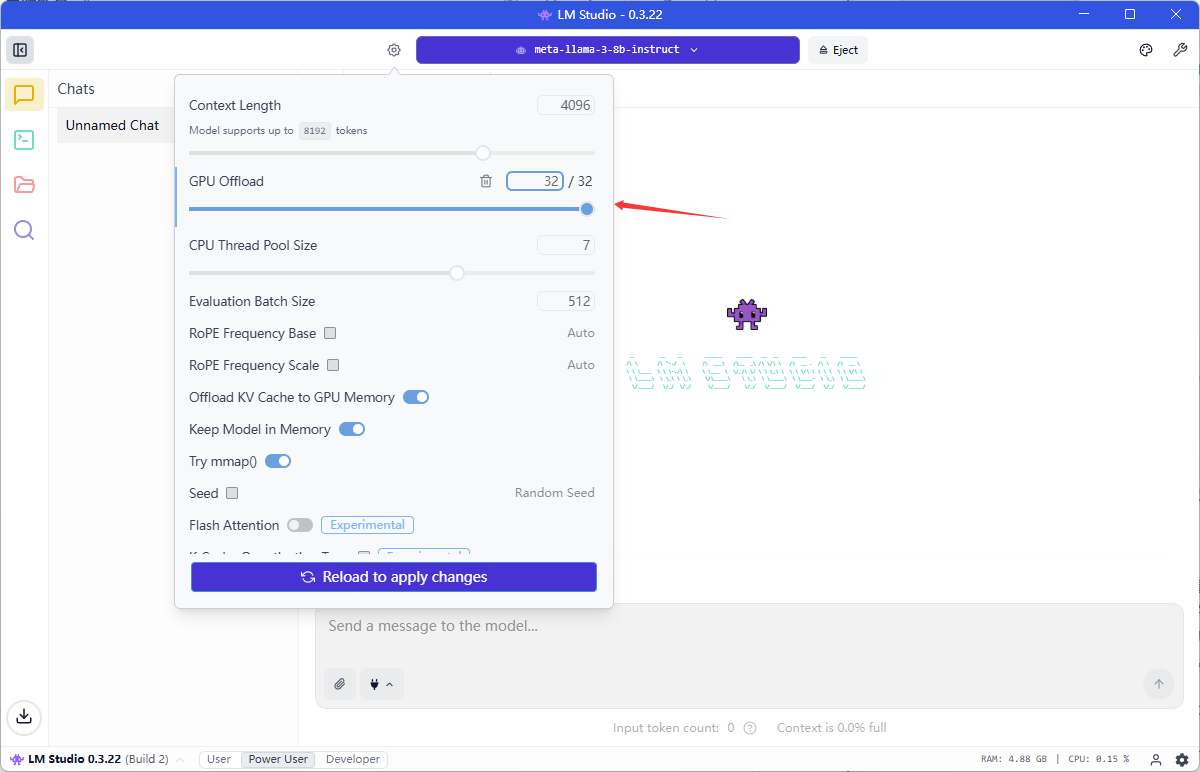Click the Context Length slider handle

(483, 153)
